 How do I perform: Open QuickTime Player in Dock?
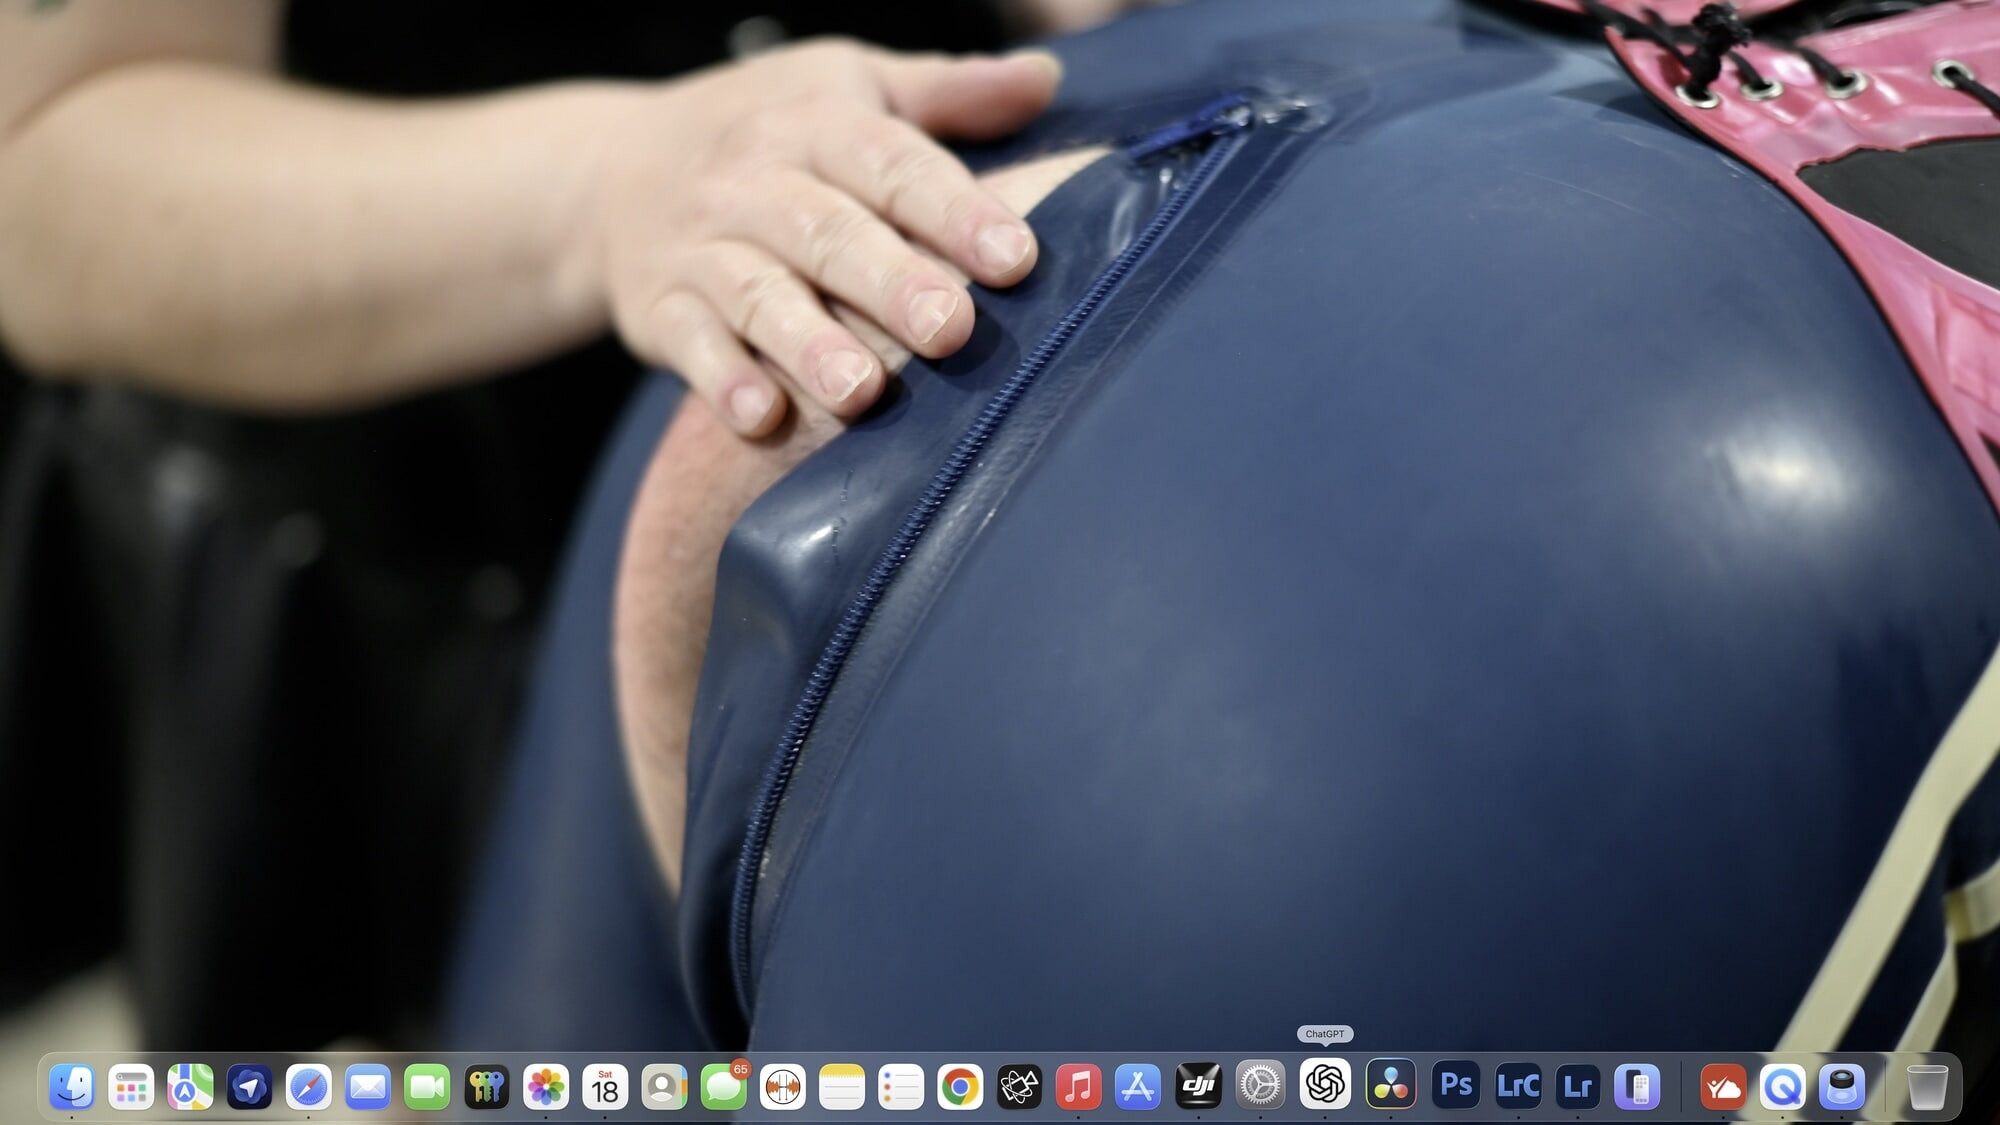pos(1782,1086)
